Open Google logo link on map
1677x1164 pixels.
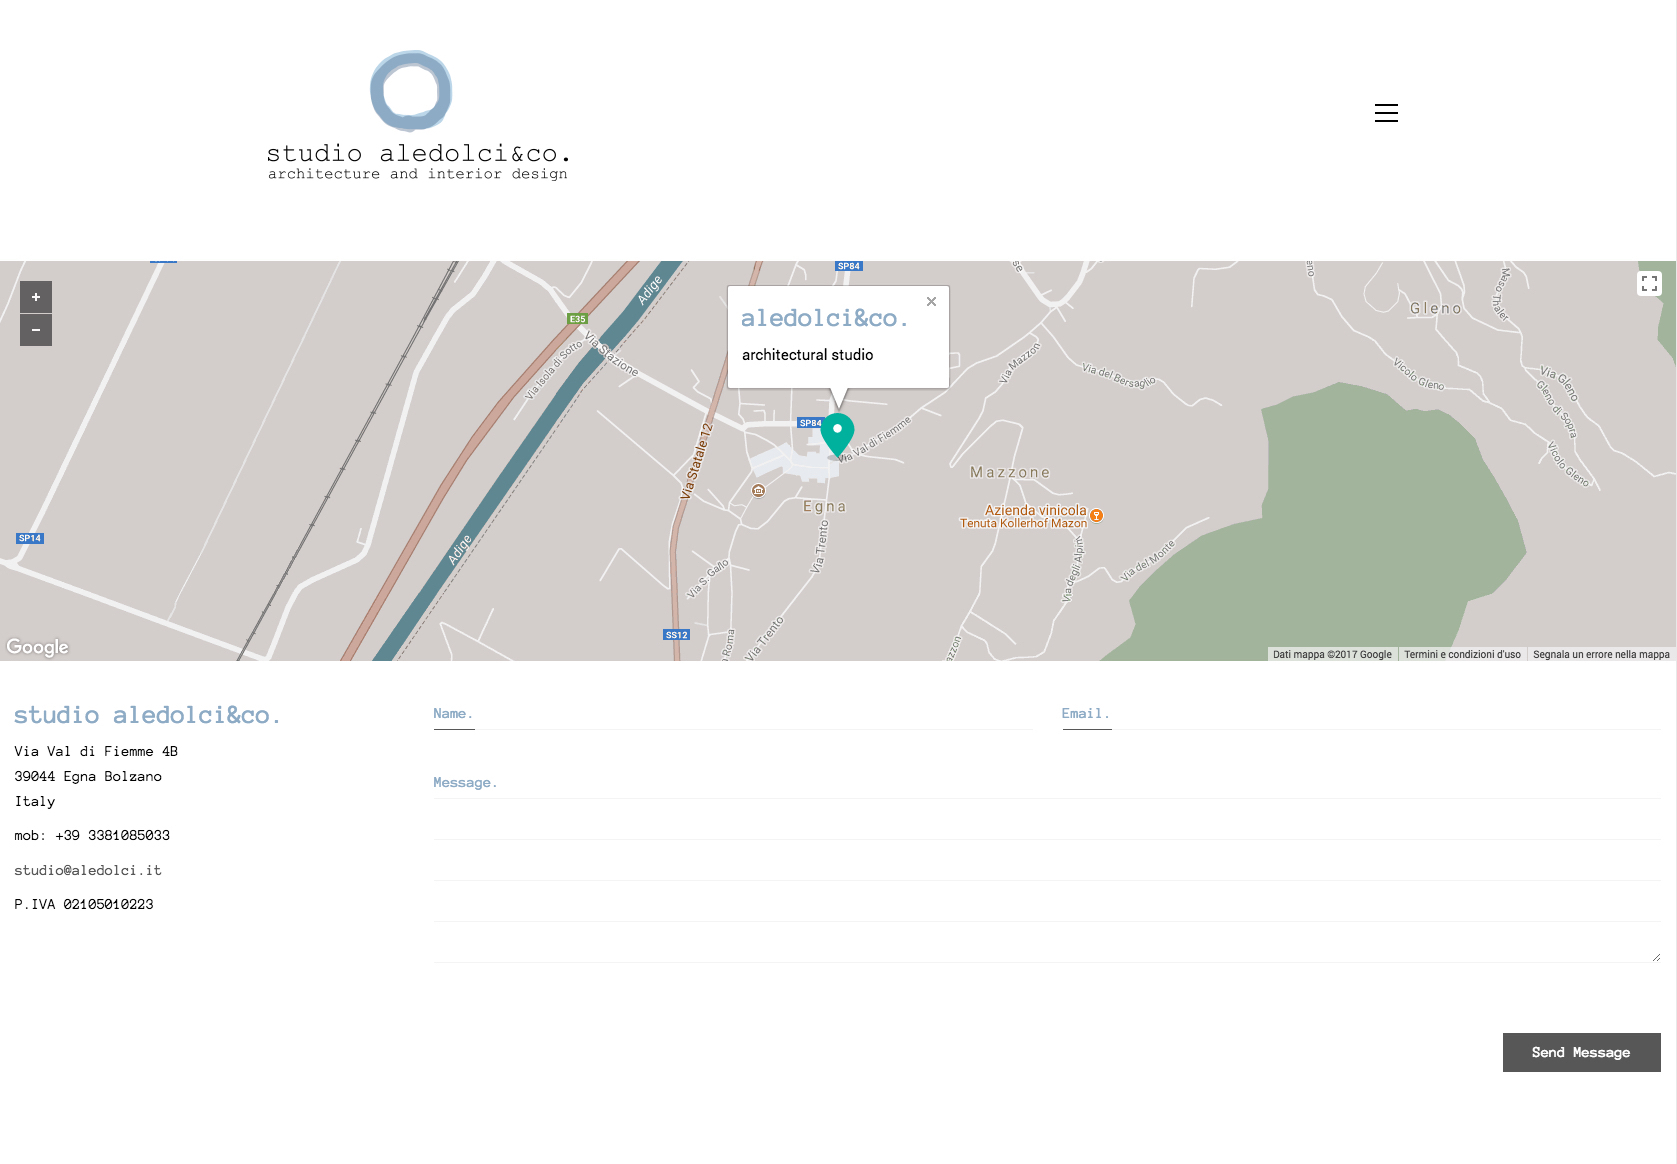(38, 647)
